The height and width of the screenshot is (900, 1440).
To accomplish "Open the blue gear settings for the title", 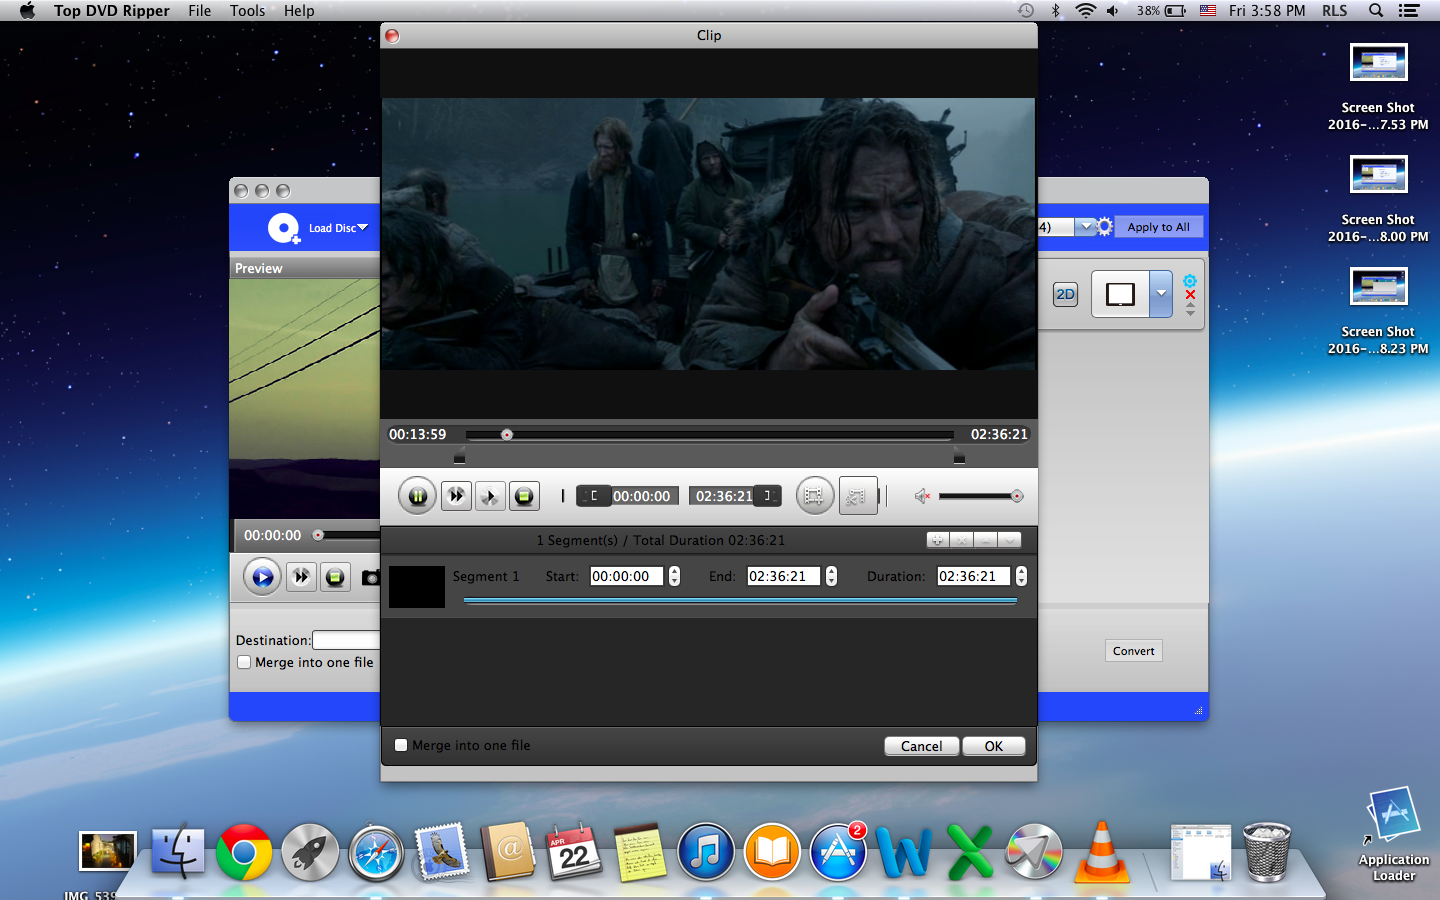I will 1190,281.
